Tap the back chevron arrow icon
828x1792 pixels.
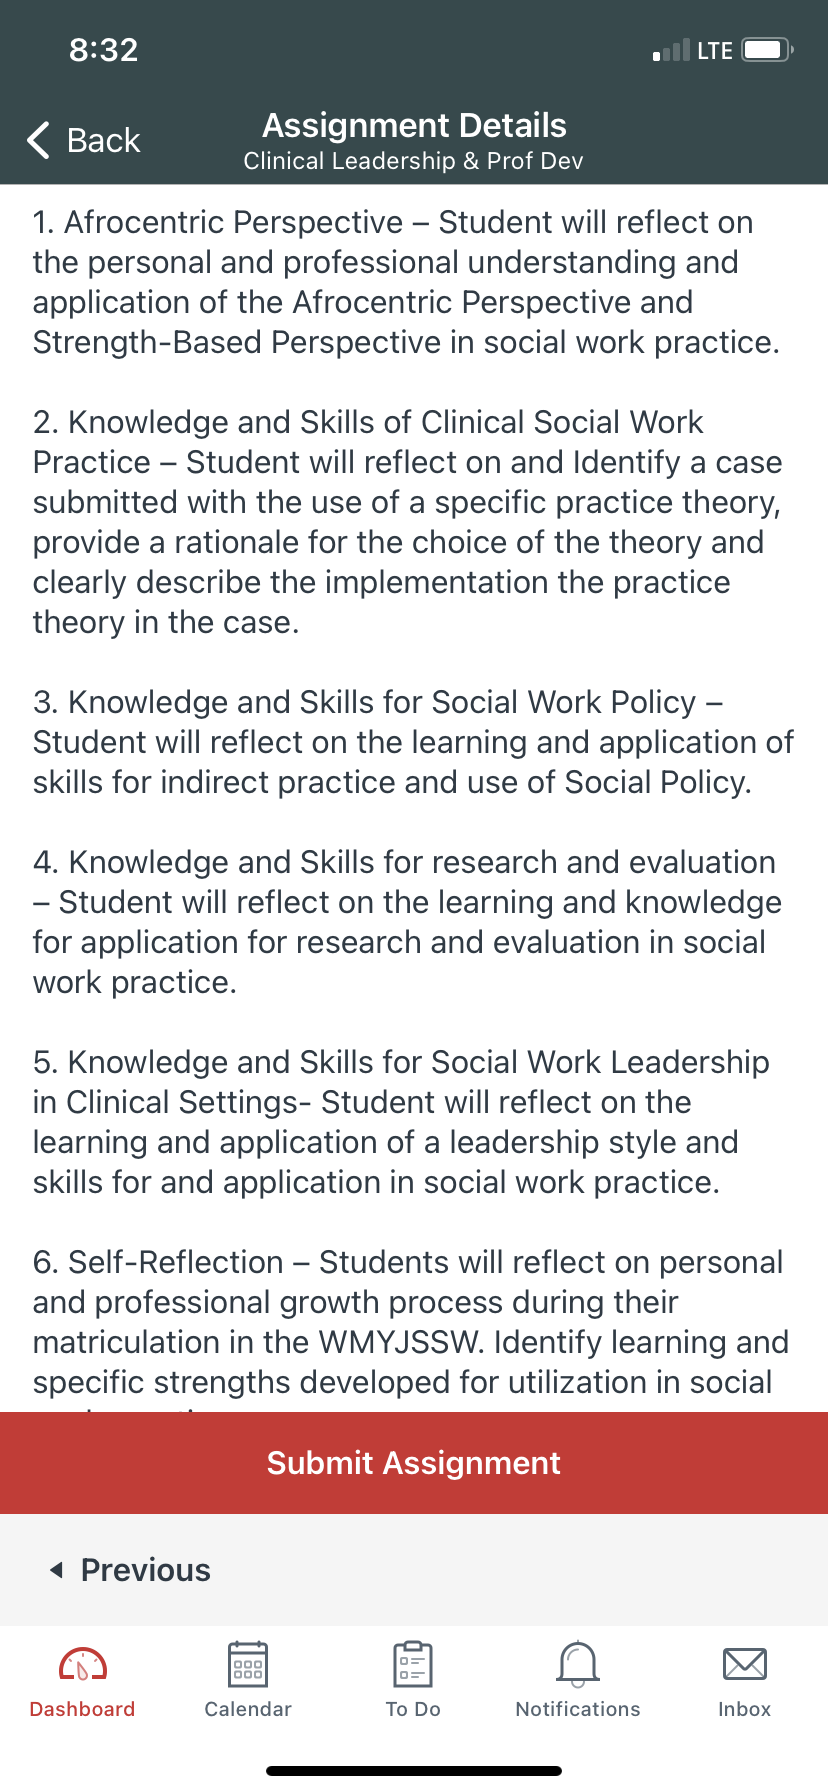pyautogui.click(x=39, y=140)
